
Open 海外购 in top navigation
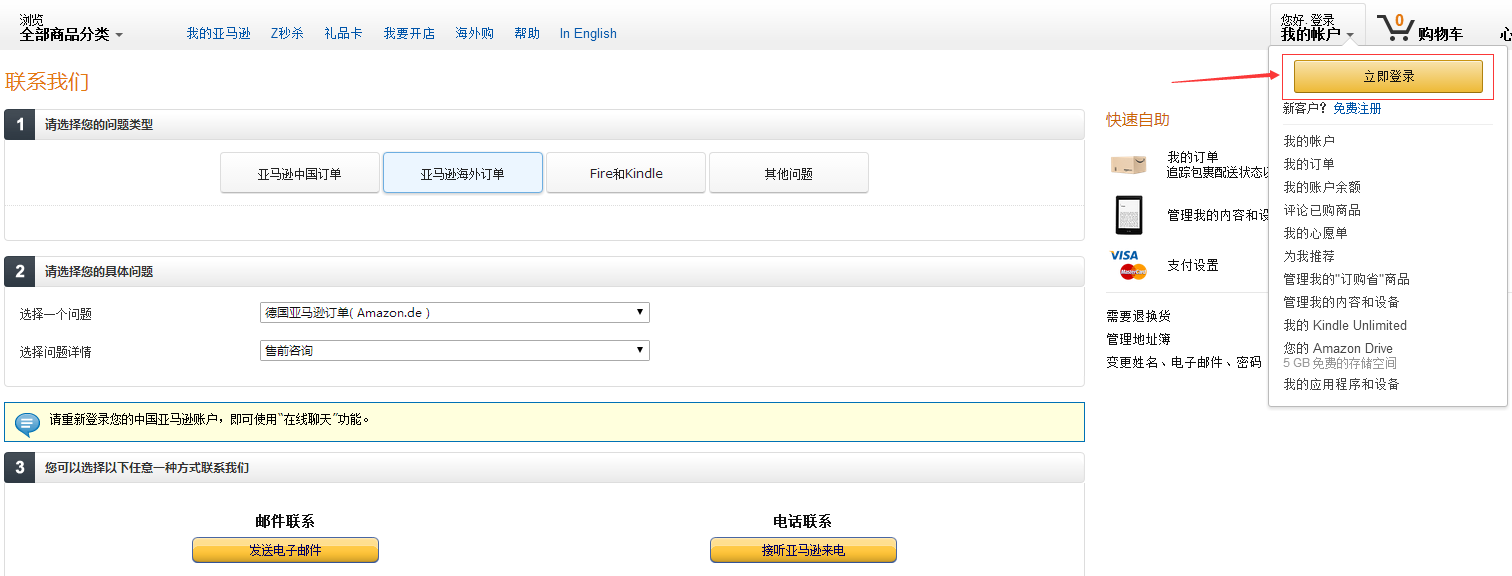coord(474,33)
